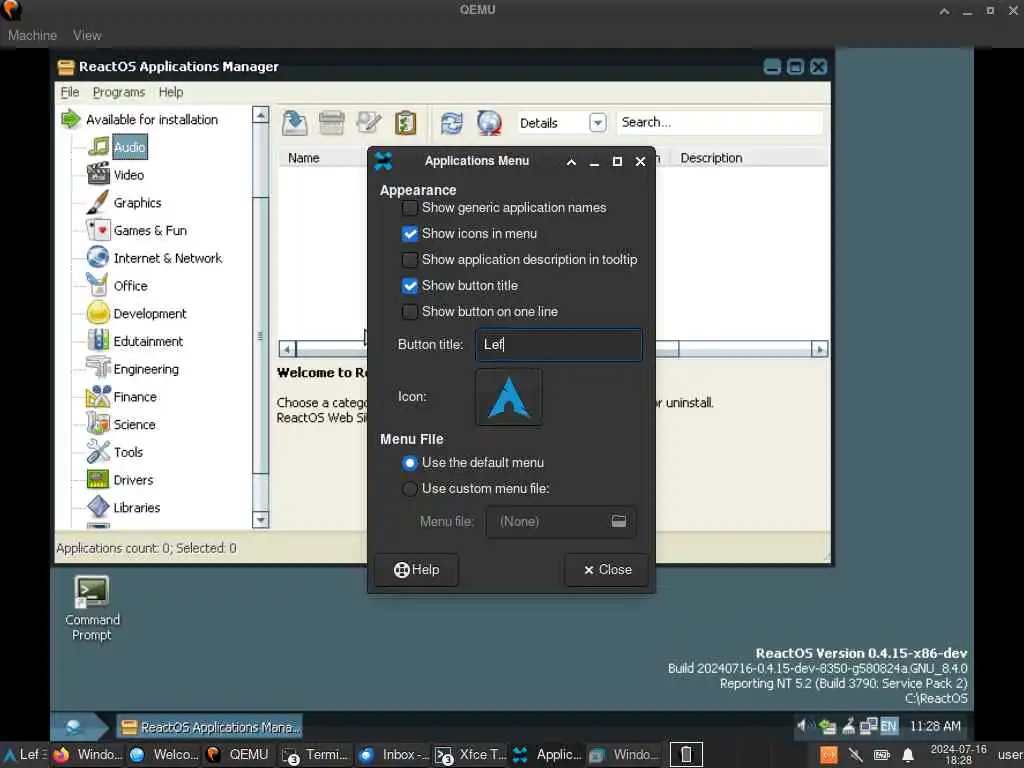This screenshot has width=1024, height=768.
Task: Click the Modify toolbar icon with pencil
Action: pos(368,123)
